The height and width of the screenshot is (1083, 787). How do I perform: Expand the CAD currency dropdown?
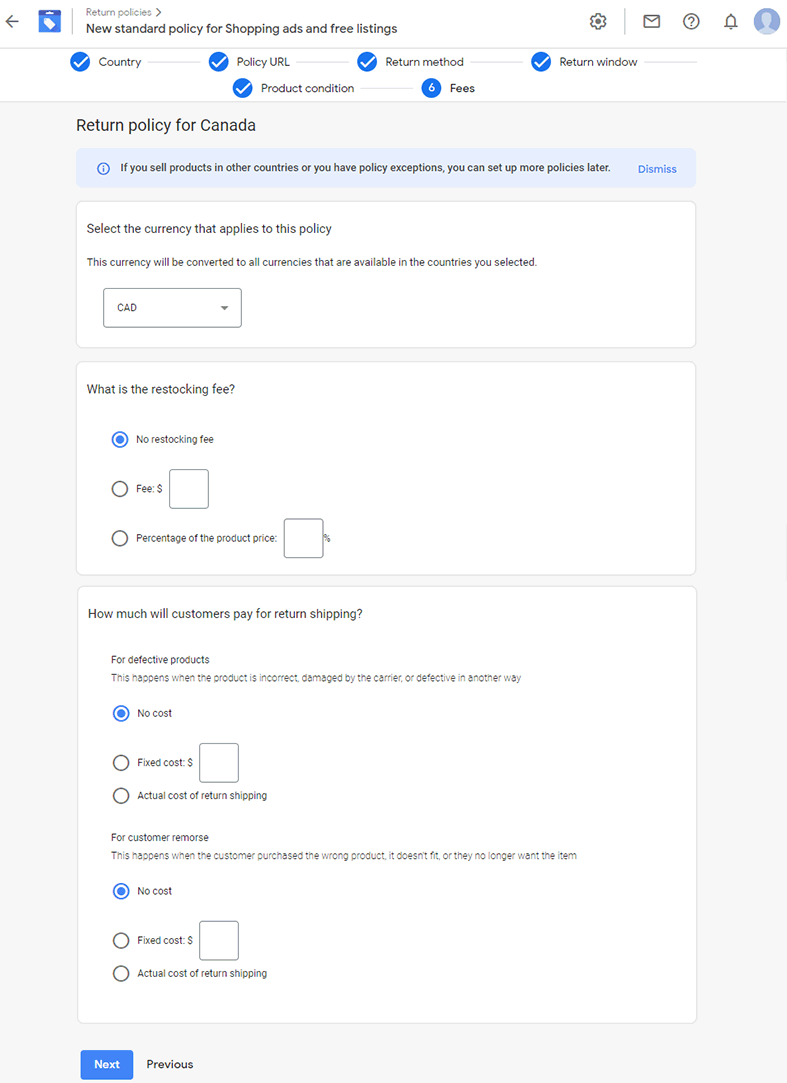point(172,307)
